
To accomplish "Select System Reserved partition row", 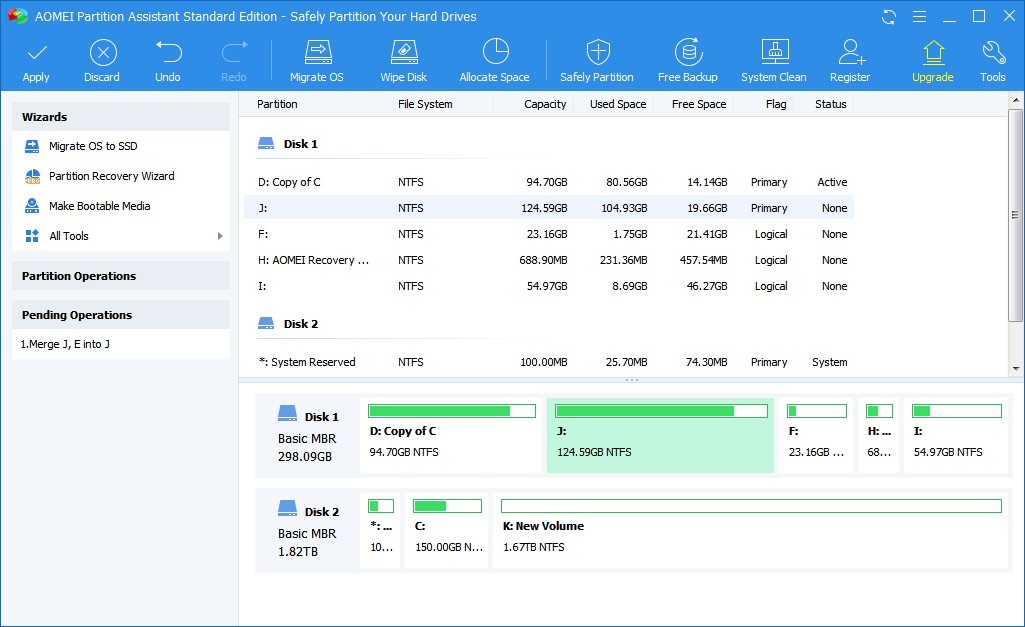I will pyautogui.click(x=549, y=362).
